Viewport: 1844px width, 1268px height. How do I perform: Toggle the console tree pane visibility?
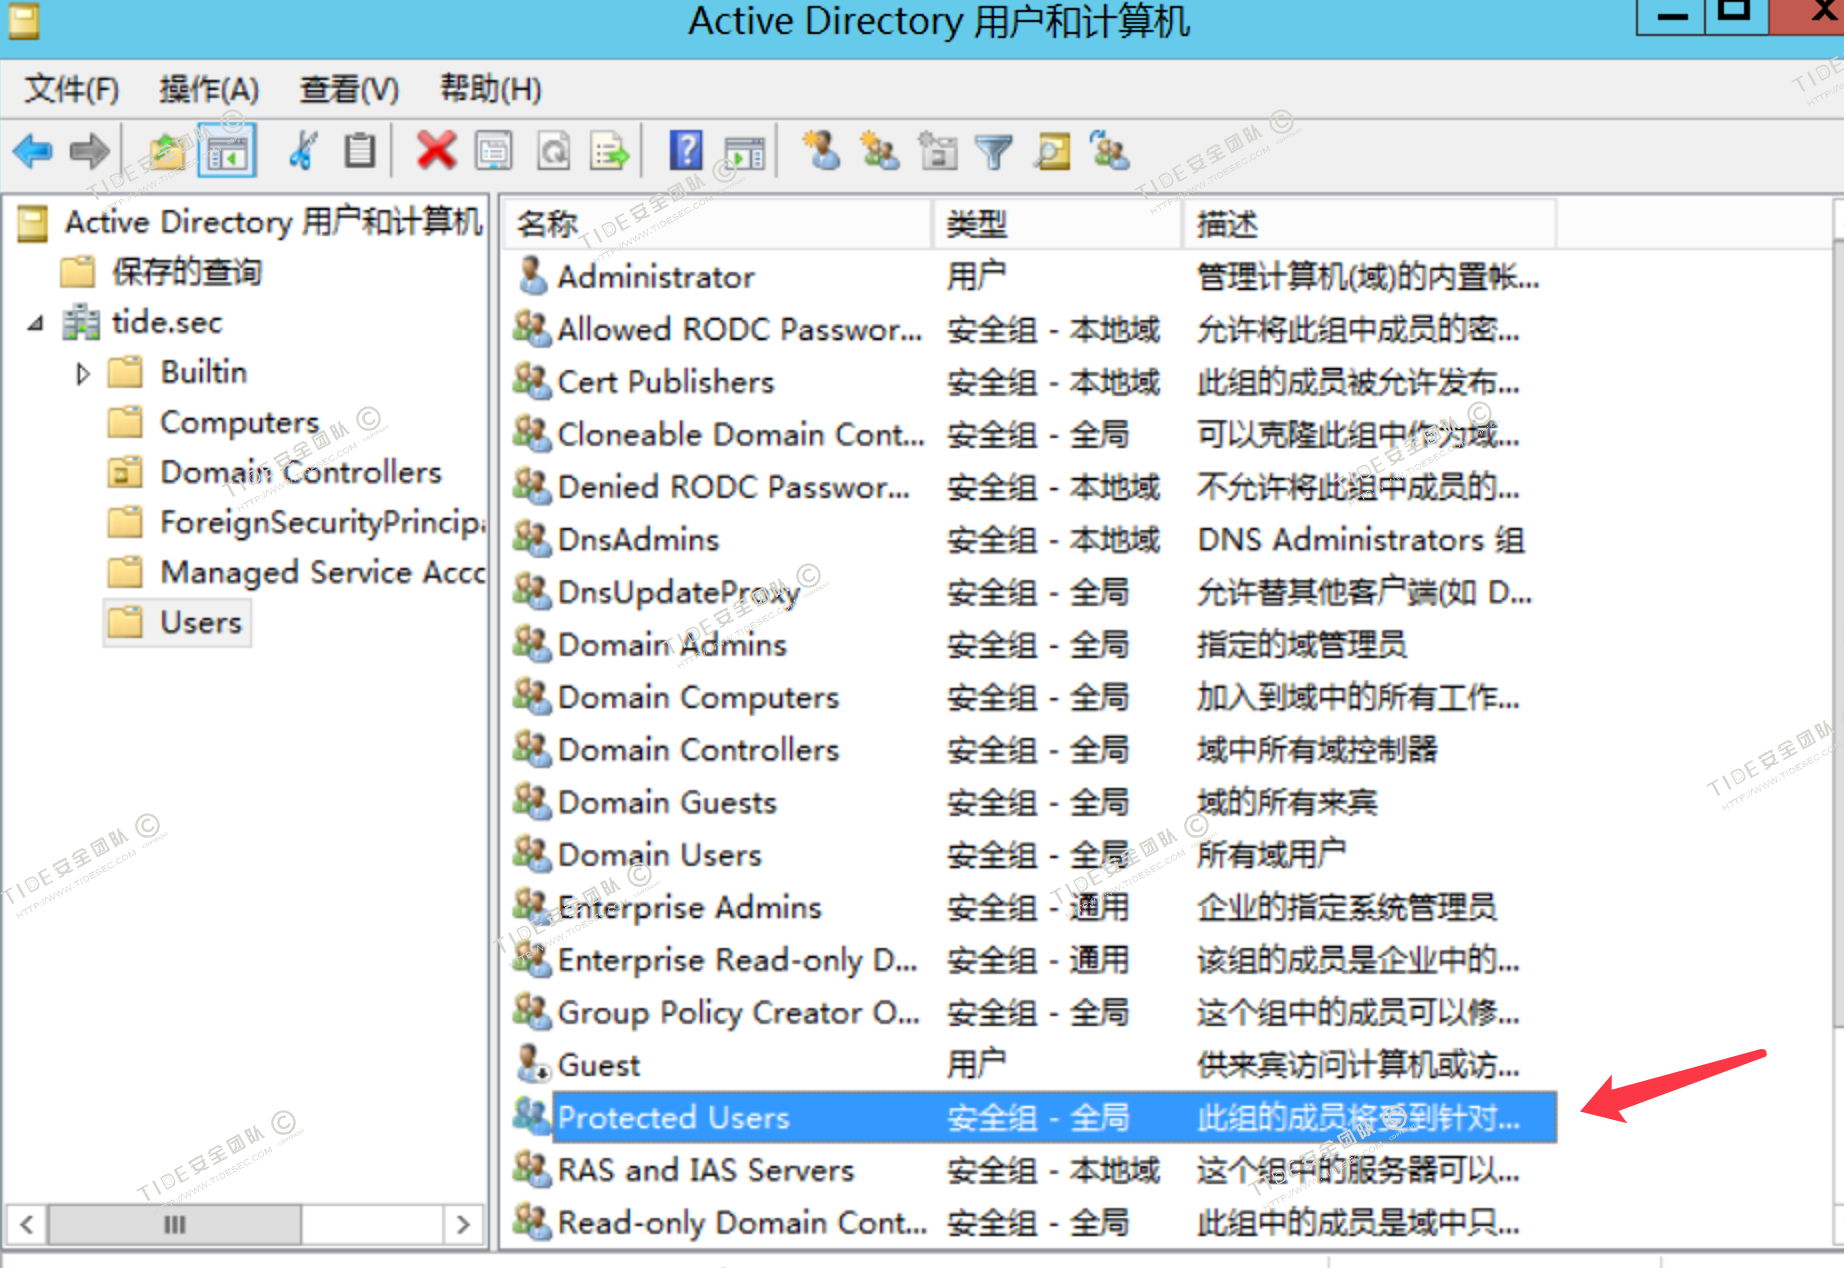pyautogui.click(x=227, y=151)
